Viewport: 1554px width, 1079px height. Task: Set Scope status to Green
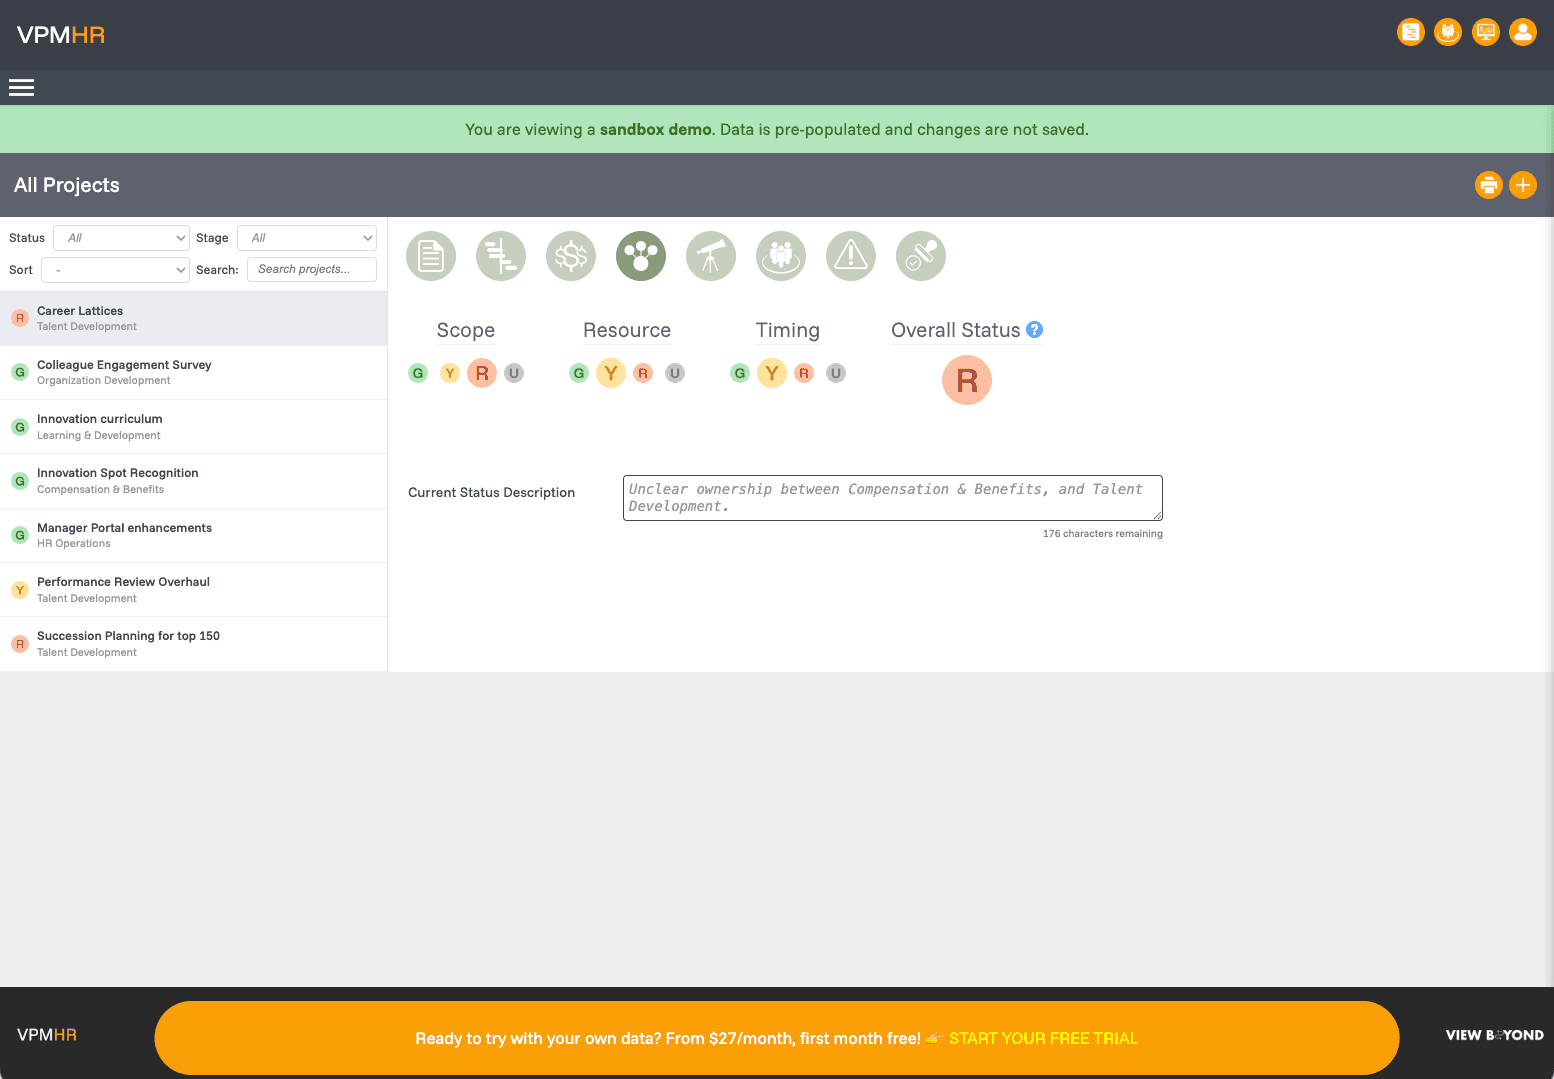418,373
